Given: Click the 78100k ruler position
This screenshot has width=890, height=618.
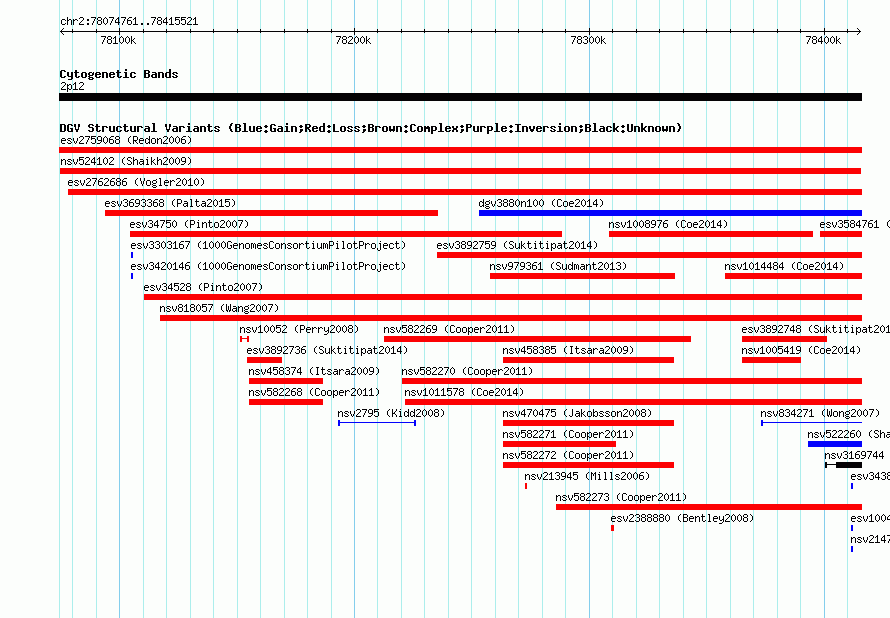Looking at the screenshot, I should tap(118, 40).
